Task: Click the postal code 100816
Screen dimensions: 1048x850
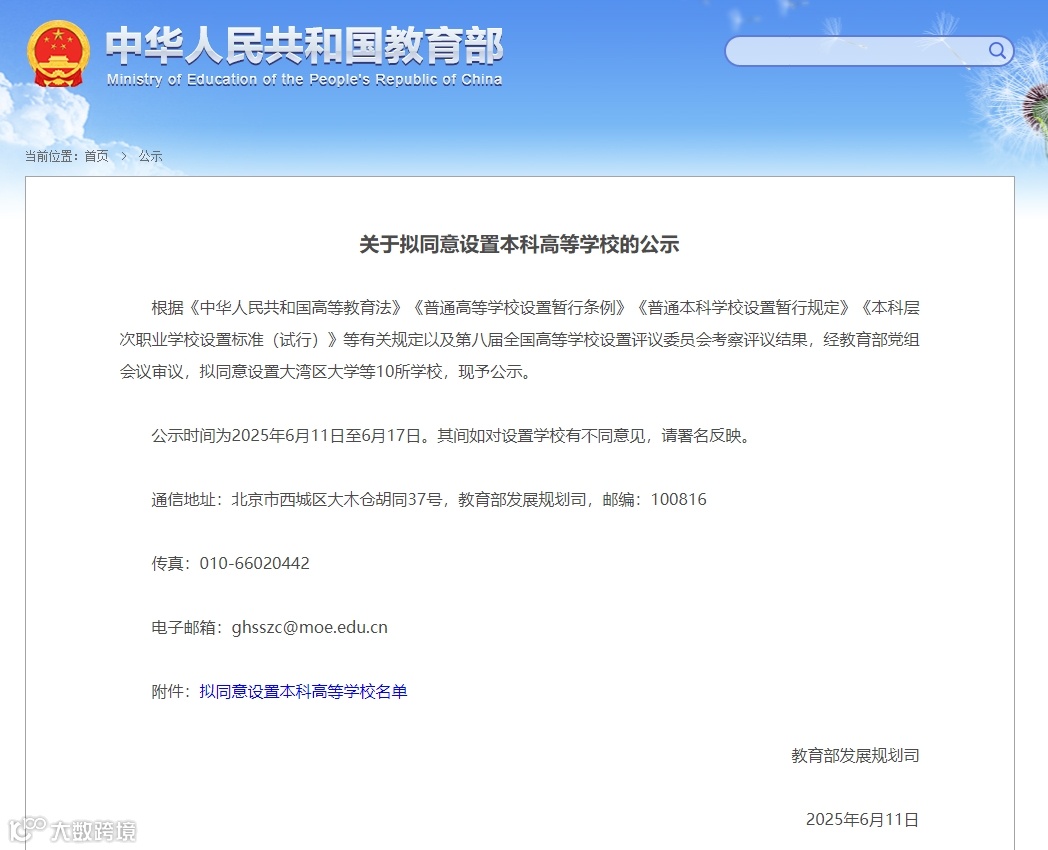Action: pyautogui.click(x=678, y=500)
